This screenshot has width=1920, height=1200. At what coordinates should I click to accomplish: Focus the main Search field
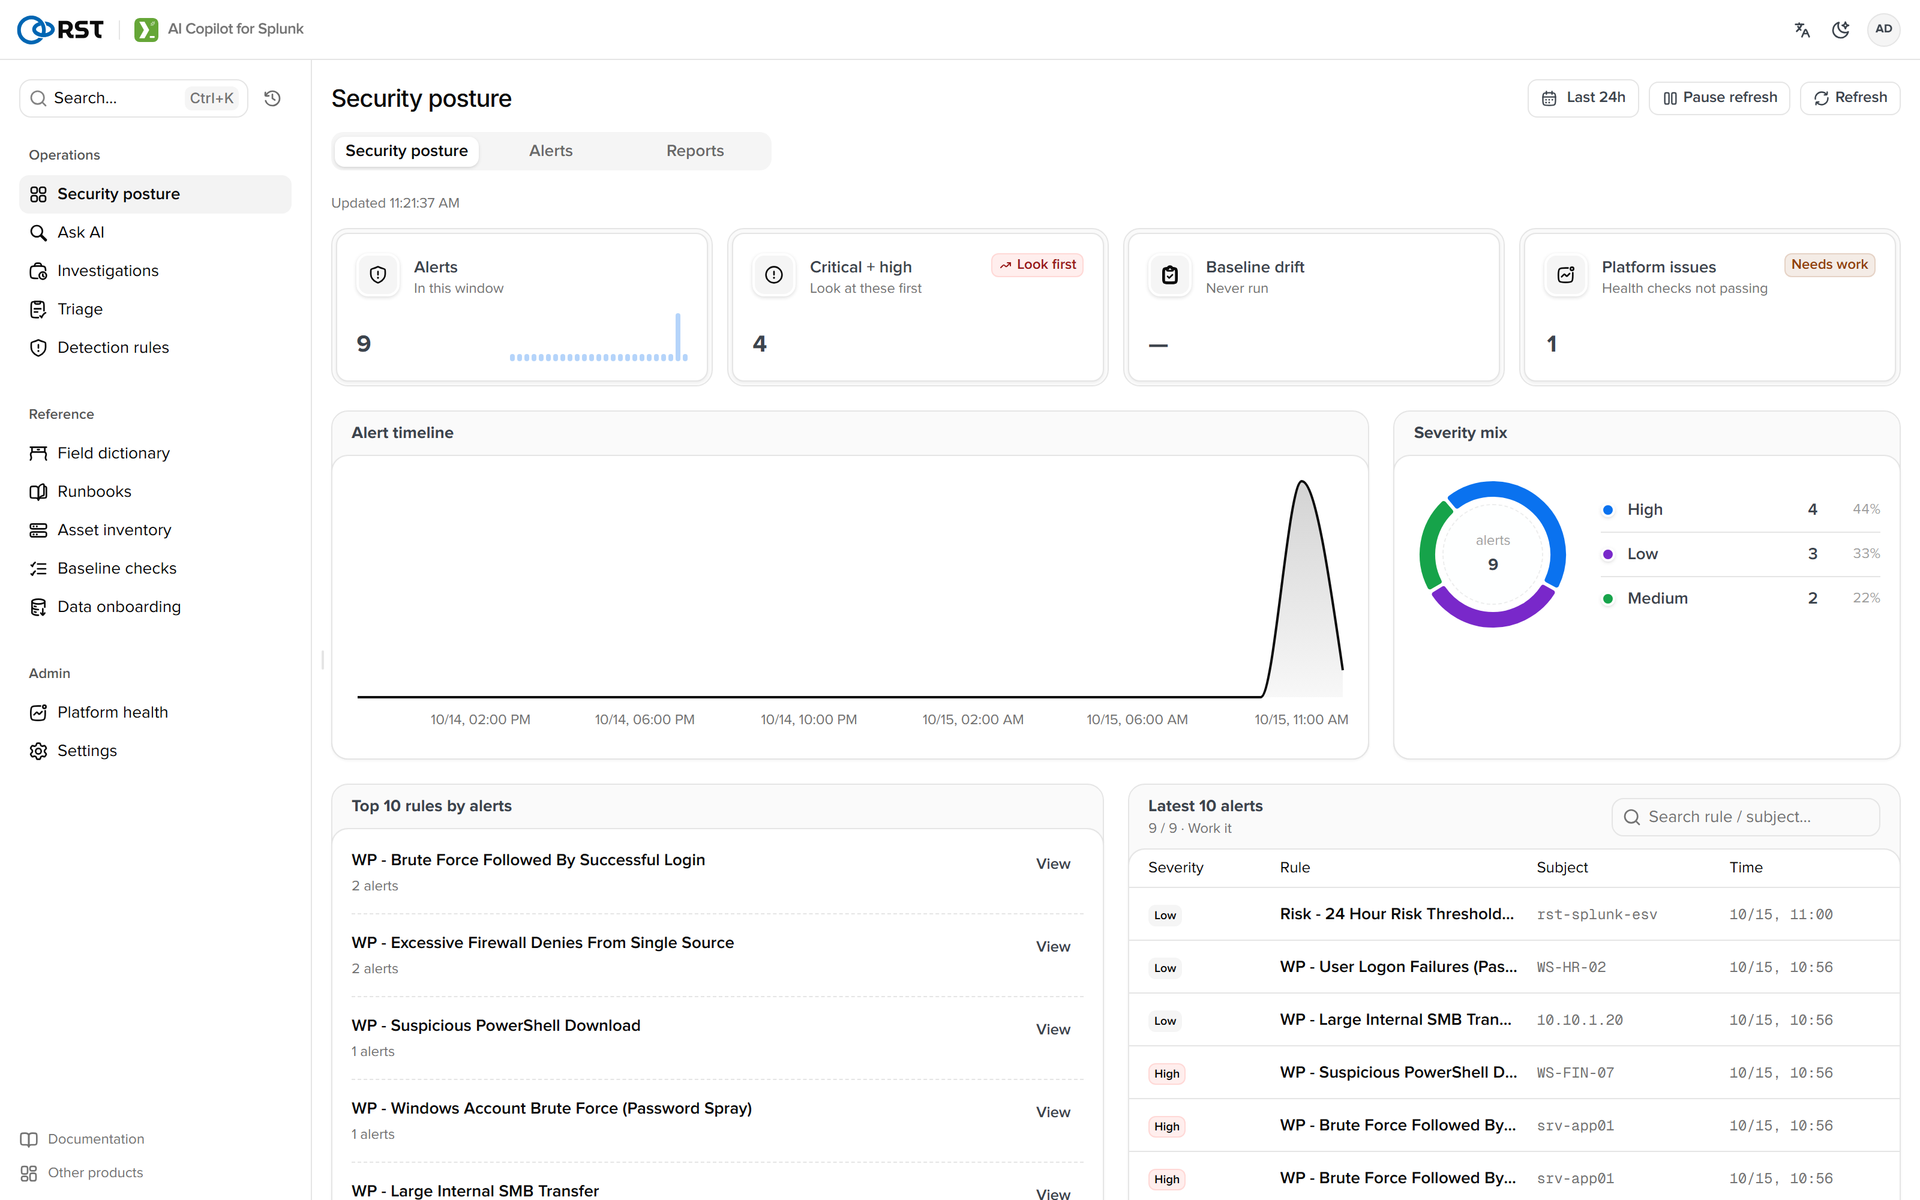point(134,98)
